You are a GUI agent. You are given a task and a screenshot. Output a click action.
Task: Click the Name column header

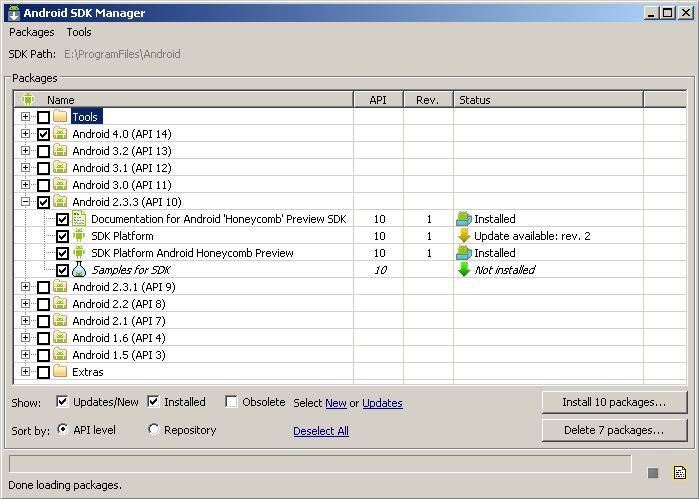click(184, 99)
